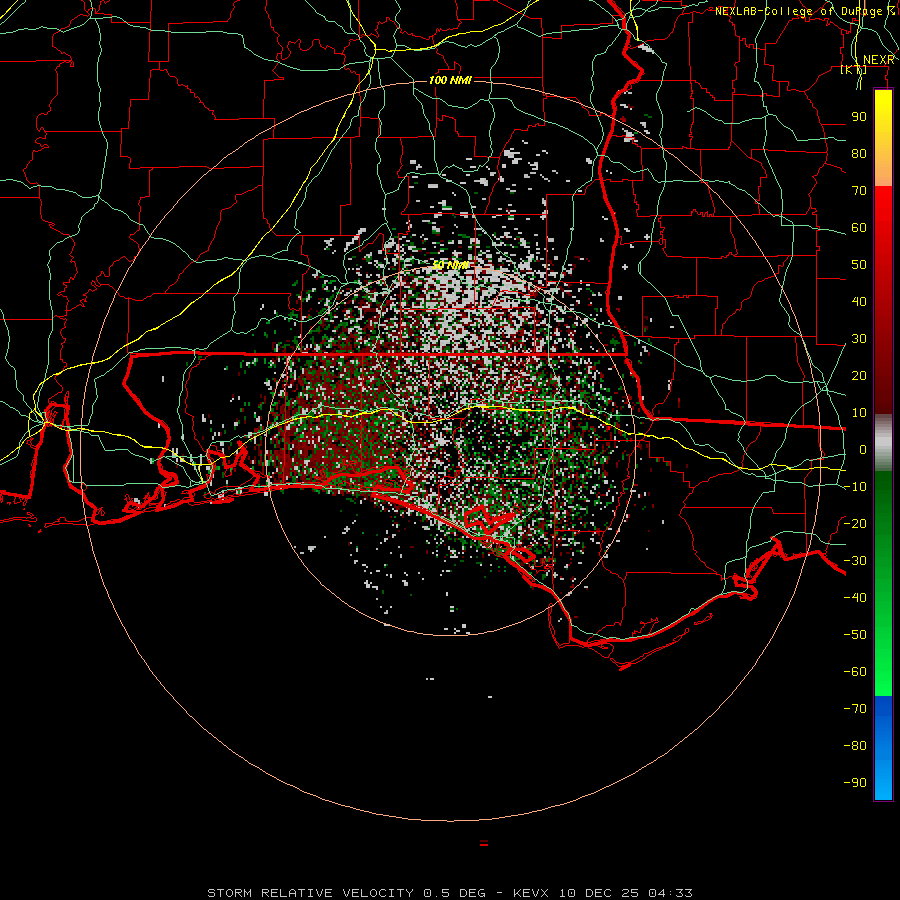900x900 pixels.
Task: Click the gray zero-velocity segment of scale
Action: [x=883, y=443]
